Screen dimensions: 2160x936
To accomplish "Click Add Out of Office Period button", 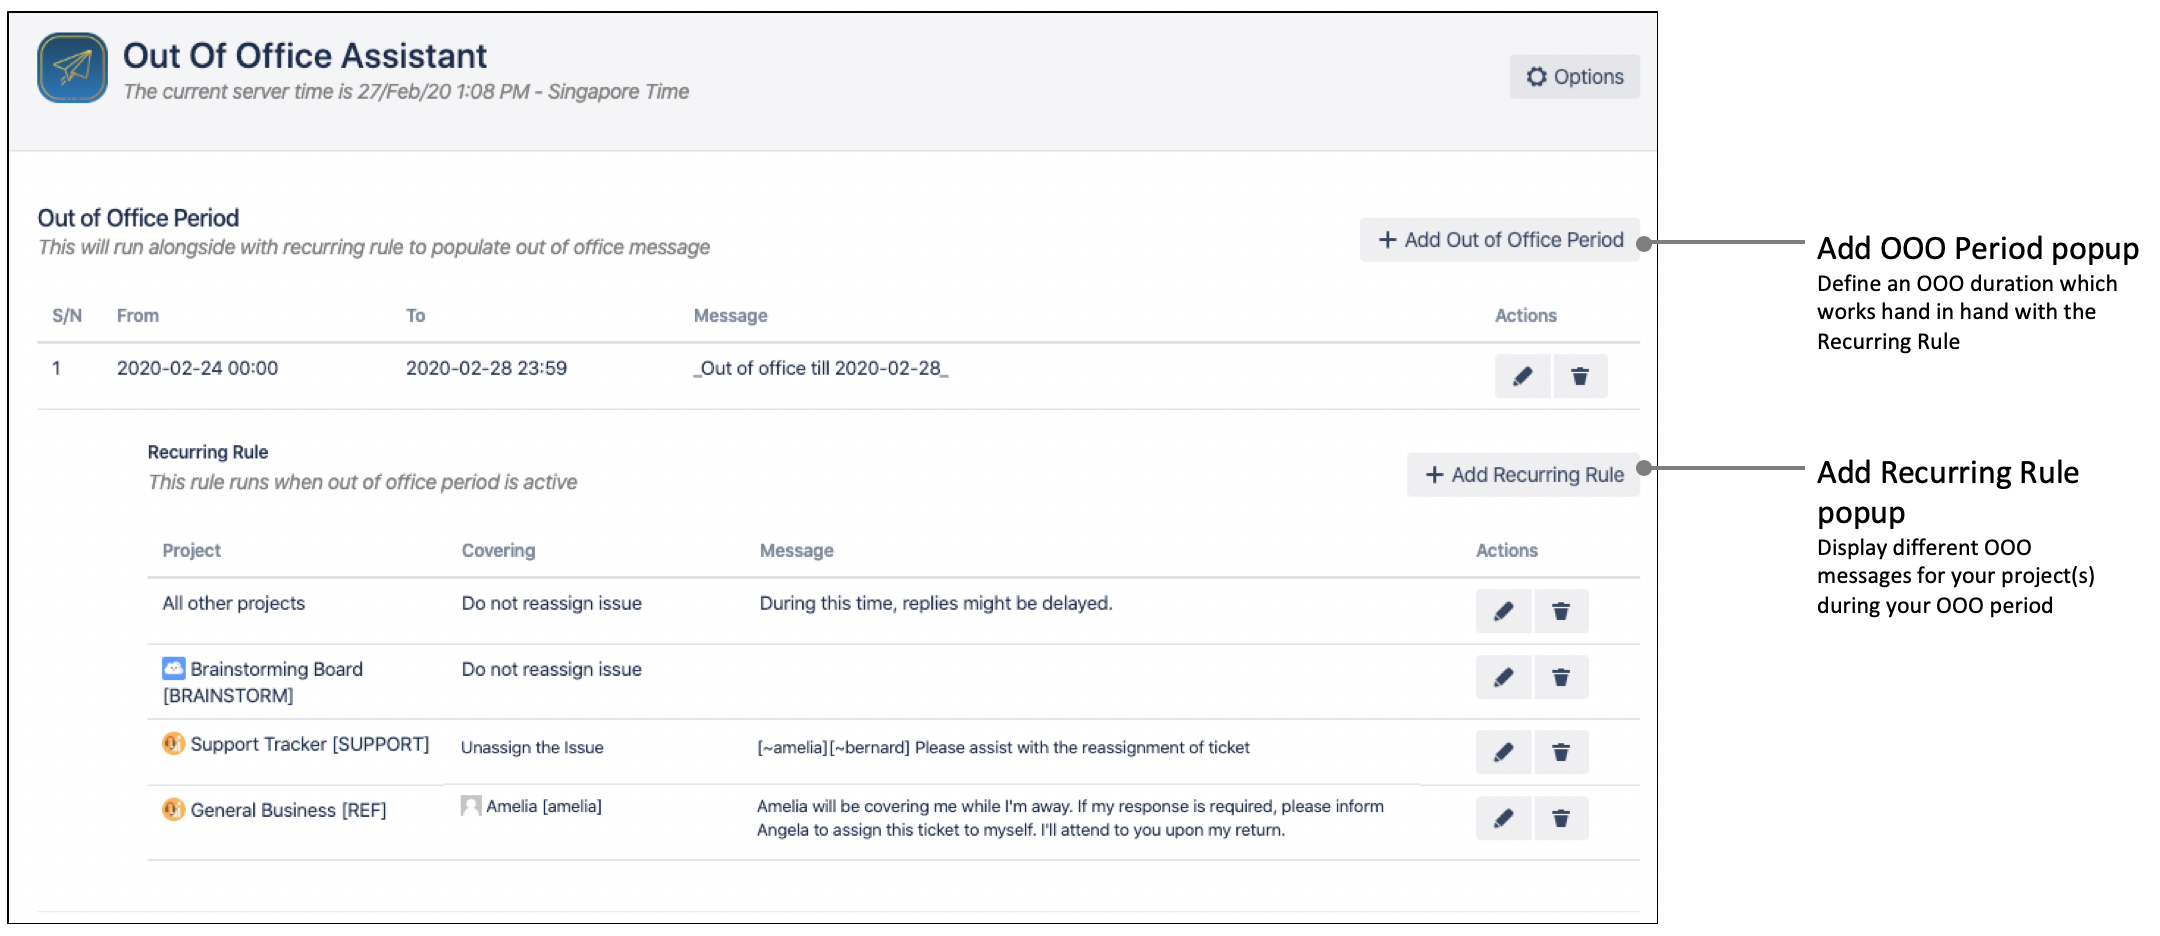I will (1499, 240).
